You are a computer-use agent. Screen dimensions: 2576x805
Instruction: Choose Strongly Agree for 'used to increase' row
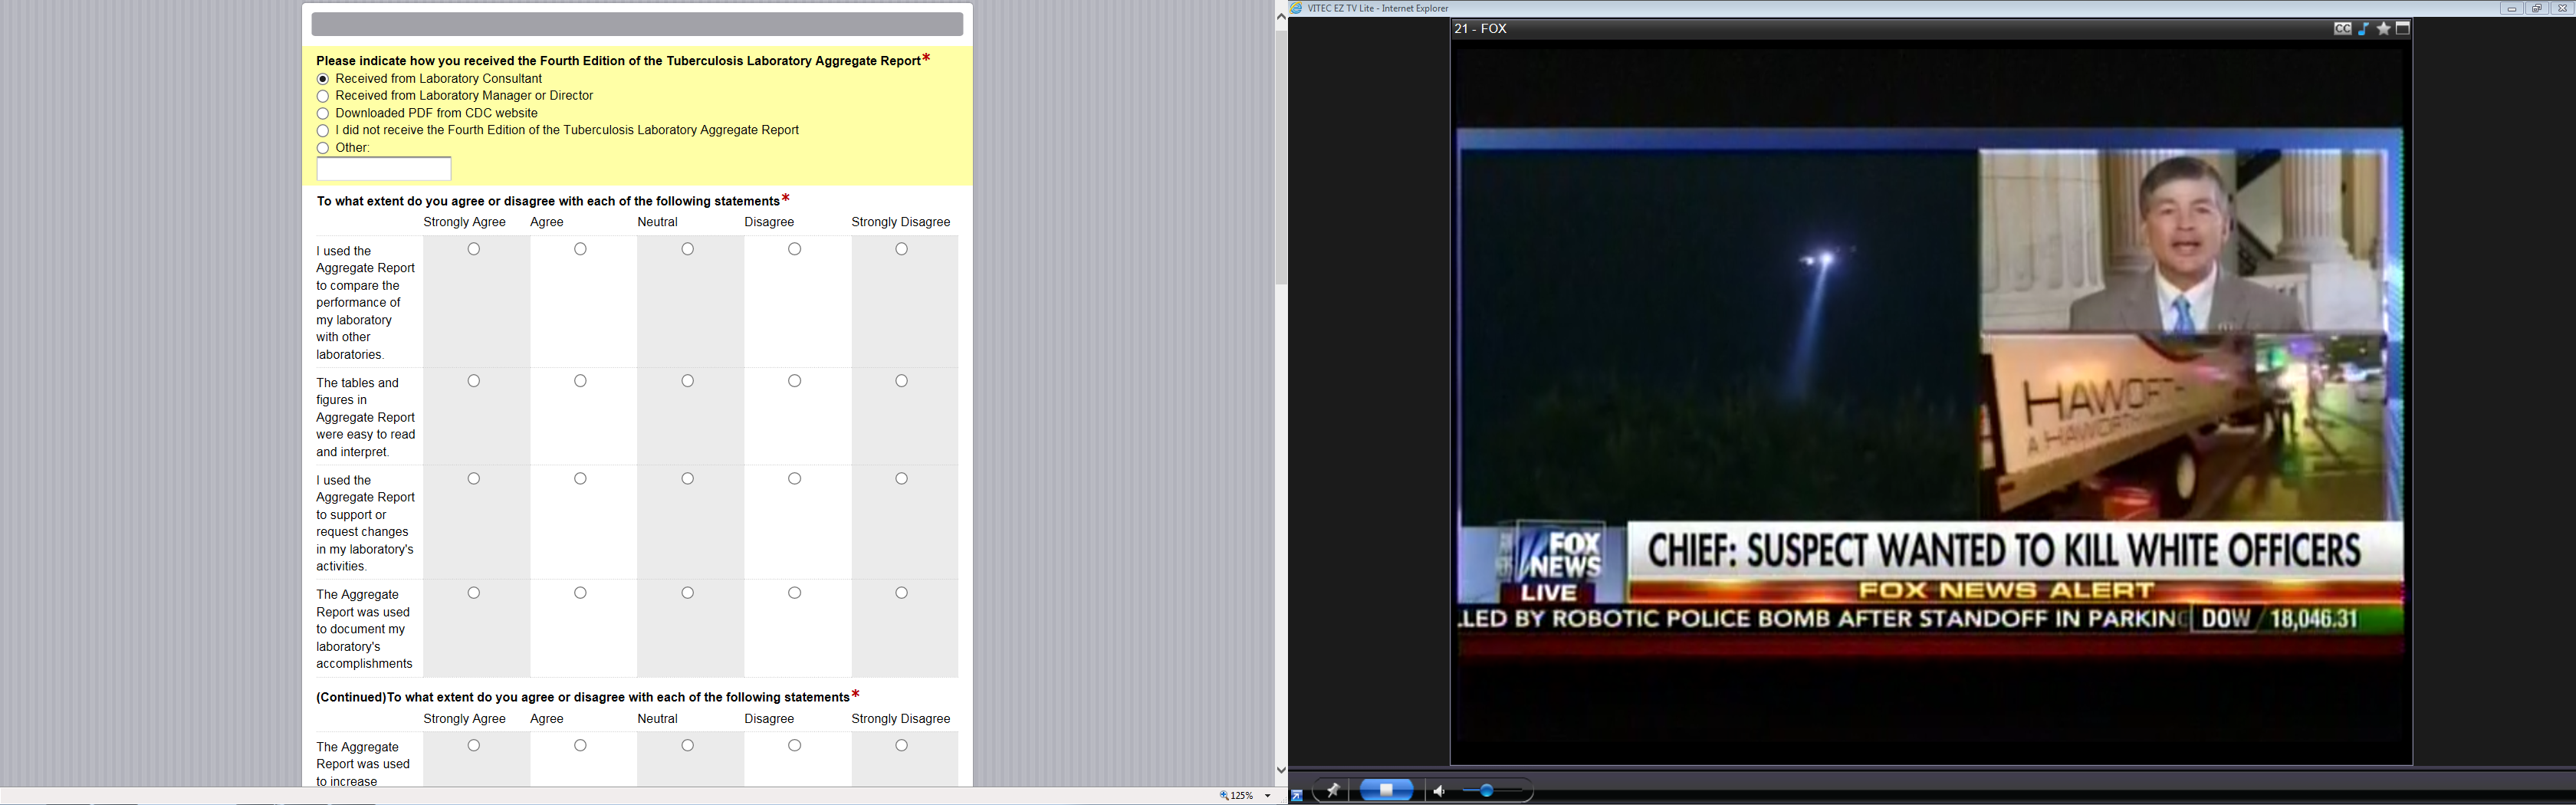click(x=474, y=745)
